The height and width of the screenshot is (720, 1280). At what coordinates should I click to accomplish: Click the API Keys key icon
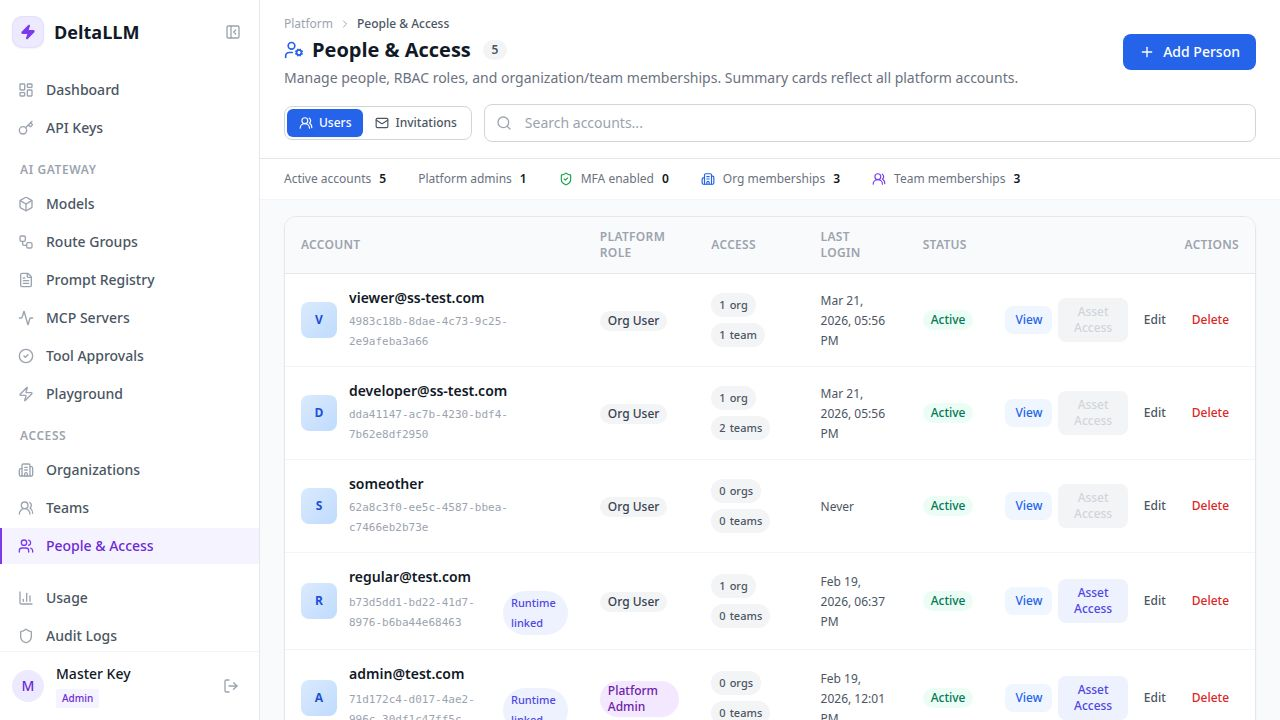coord(26,128)
